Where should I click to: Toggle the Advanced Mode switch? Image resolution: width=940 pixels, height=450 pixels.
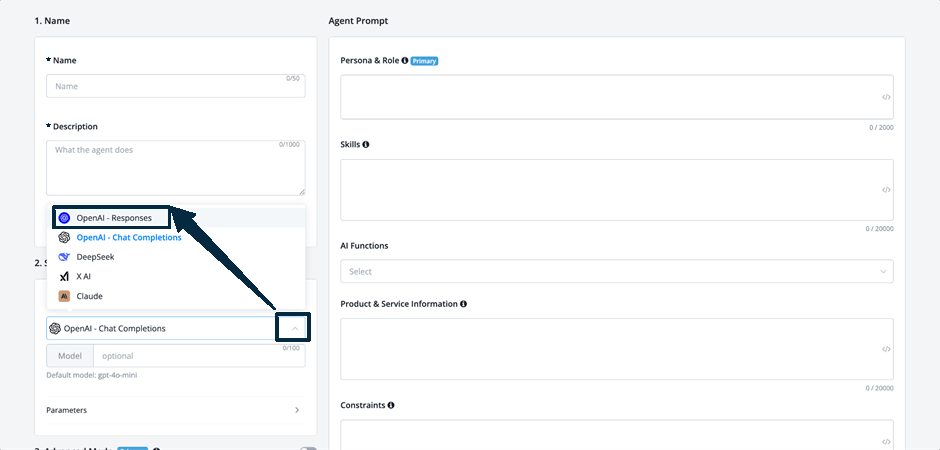tap(308, 448)
